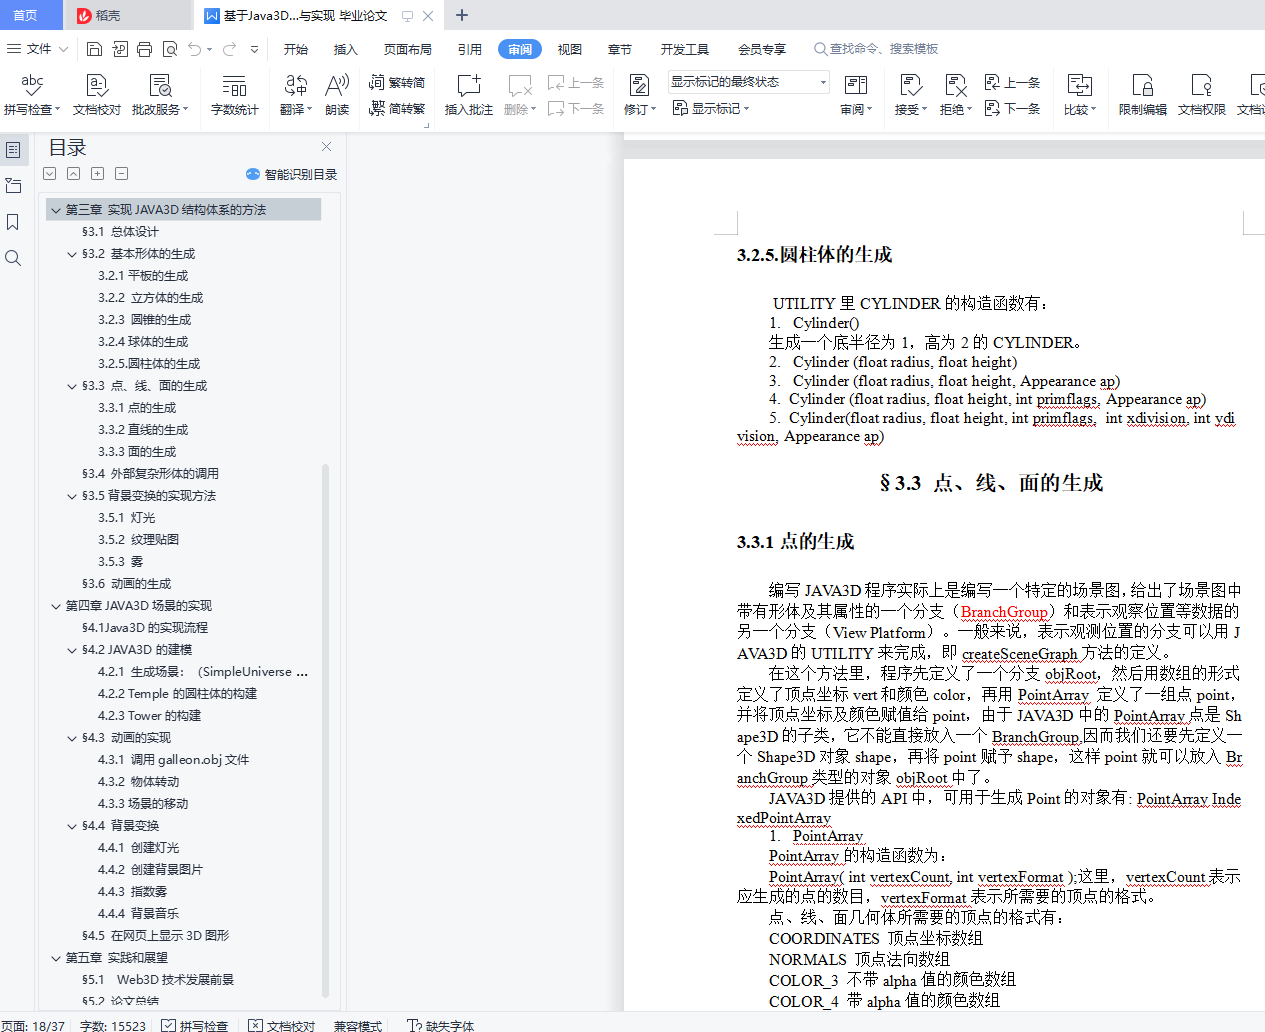Viewport: 1265px width, 1032px height.
Task: Collapse the §4.2 JAVA3D 的建模 node
Action: tap(72, 650)
